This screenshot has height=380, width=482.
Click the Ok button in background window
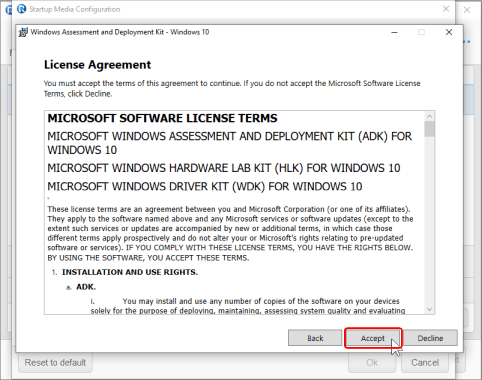tap(372, 362)
